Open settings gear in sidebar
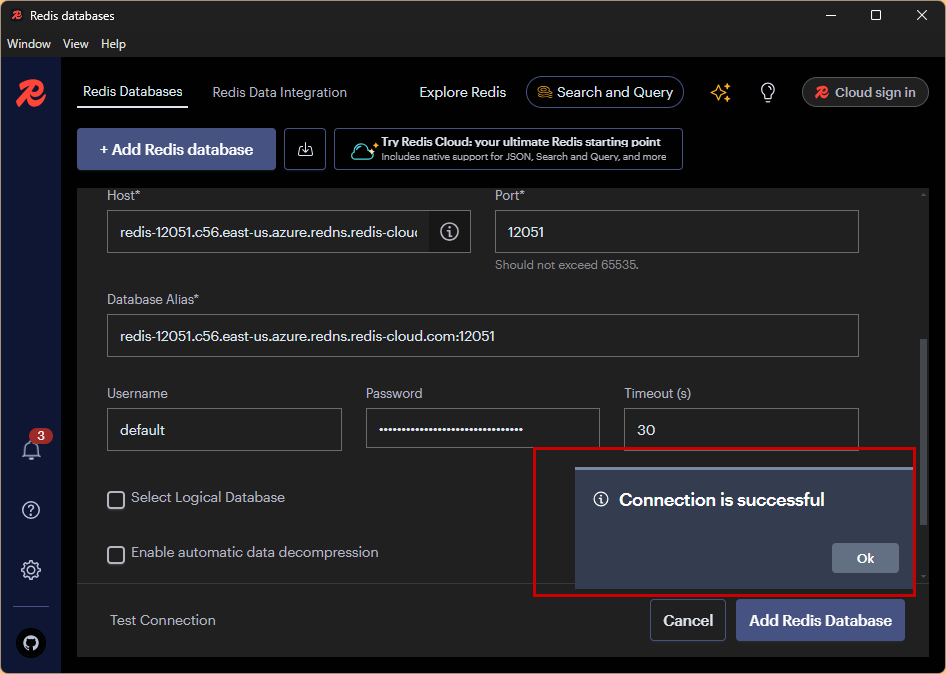Screen dimensions: 946x674 click(31, 570)
